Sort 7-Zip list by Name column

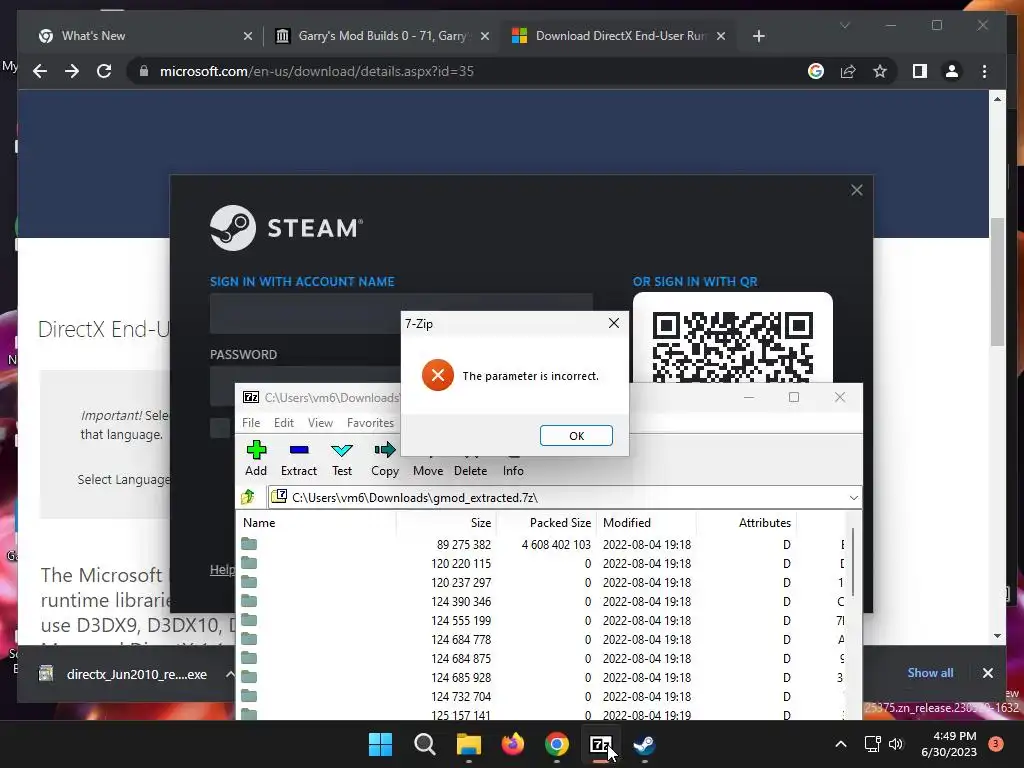[316, 522]
